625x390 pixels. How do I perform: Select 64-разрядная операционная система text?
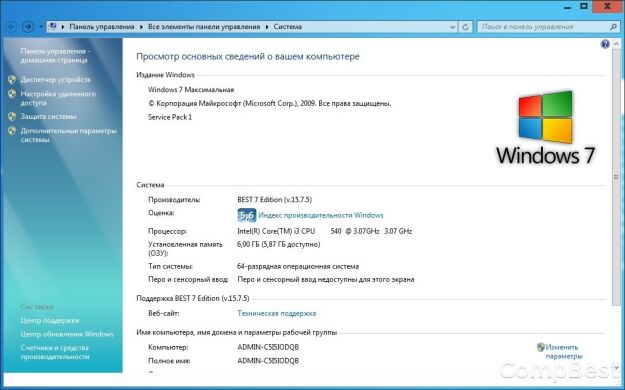298,266
